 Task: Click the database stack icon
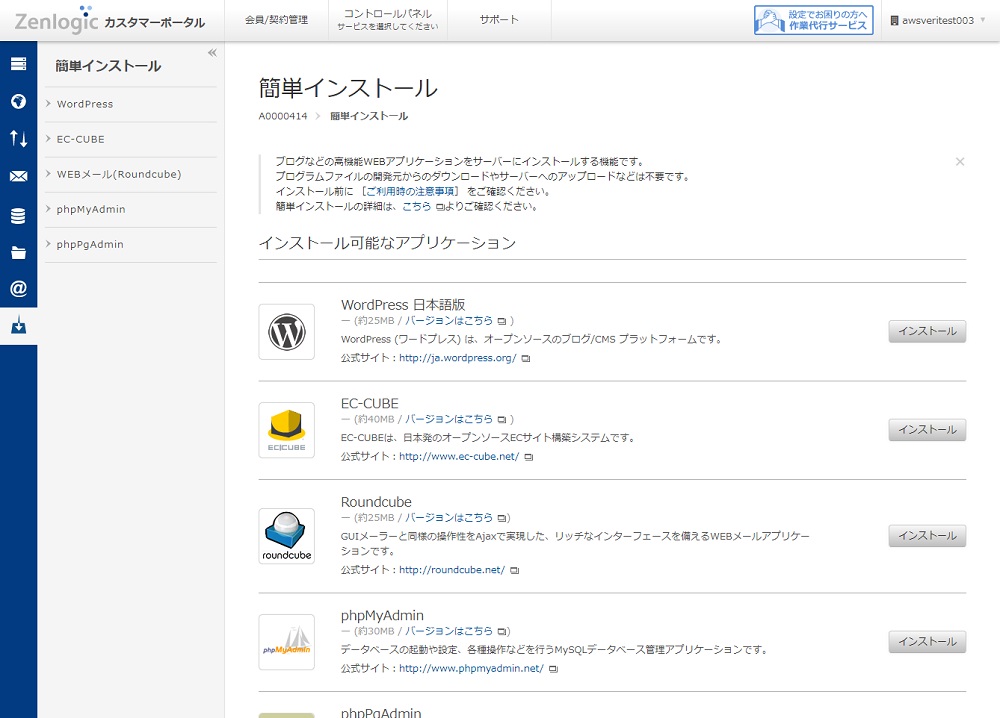pos(18,215)
